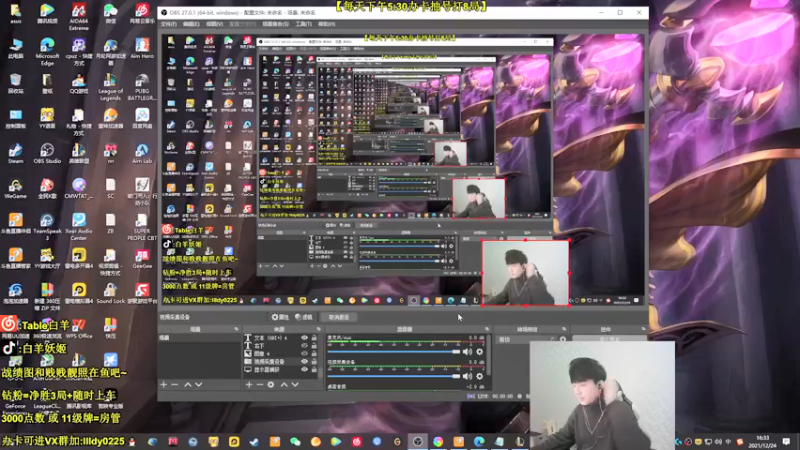Open the first menu in OBS menu bar
Viewport: 800px width, 450px height.
[168, 24]
